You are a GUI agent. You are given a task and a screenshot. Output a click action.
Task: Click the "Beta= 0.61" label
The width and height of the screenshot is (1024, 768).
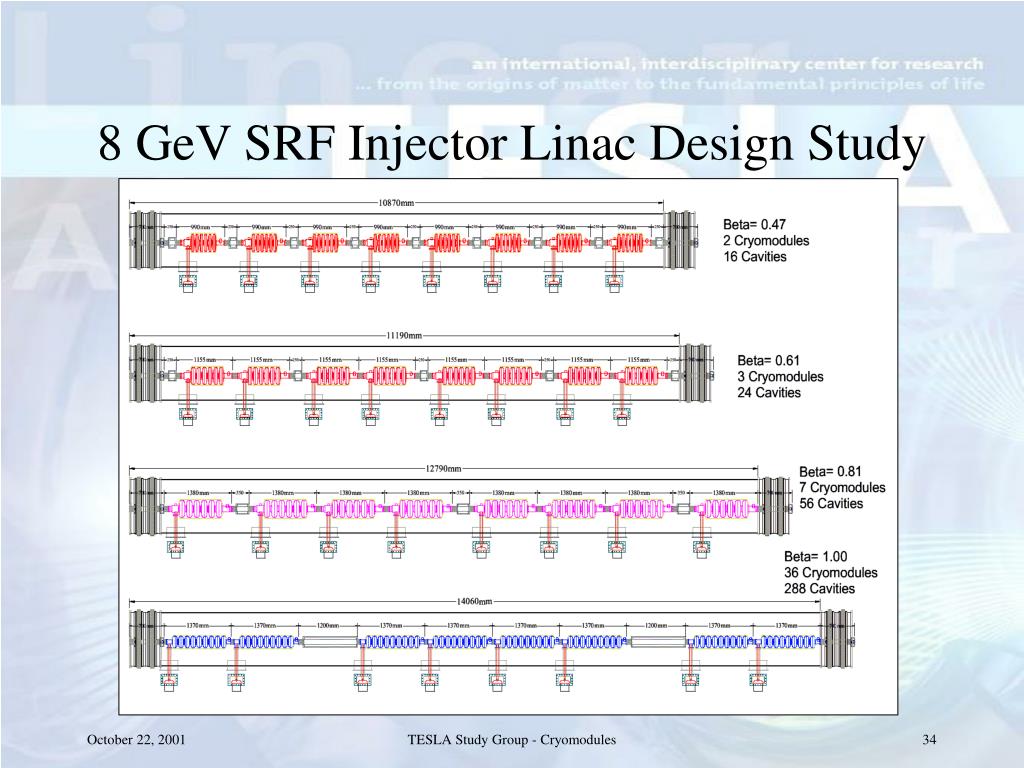pos(769,360)
